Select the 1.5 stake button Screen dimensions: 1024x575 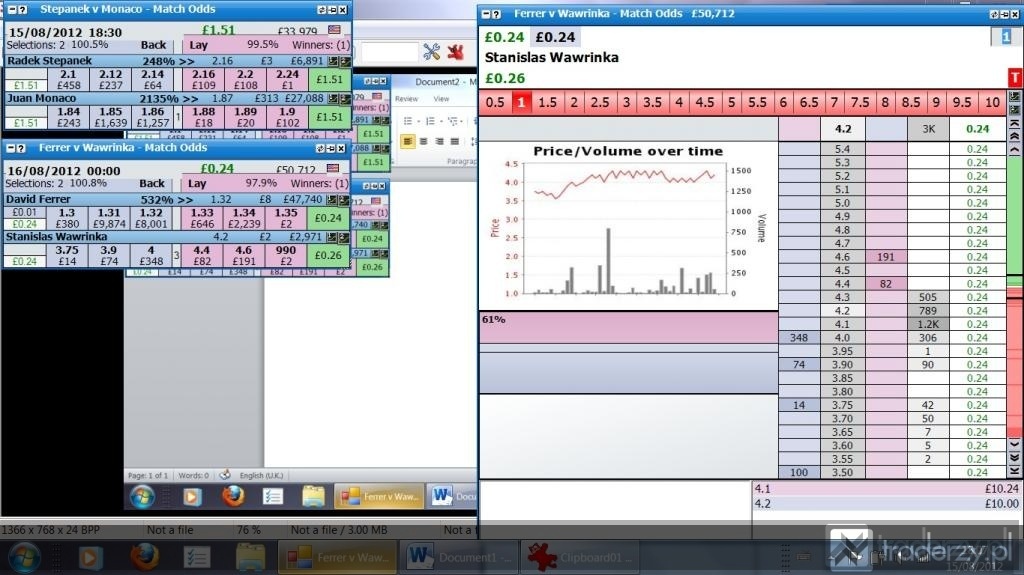[x=547, y=103]
